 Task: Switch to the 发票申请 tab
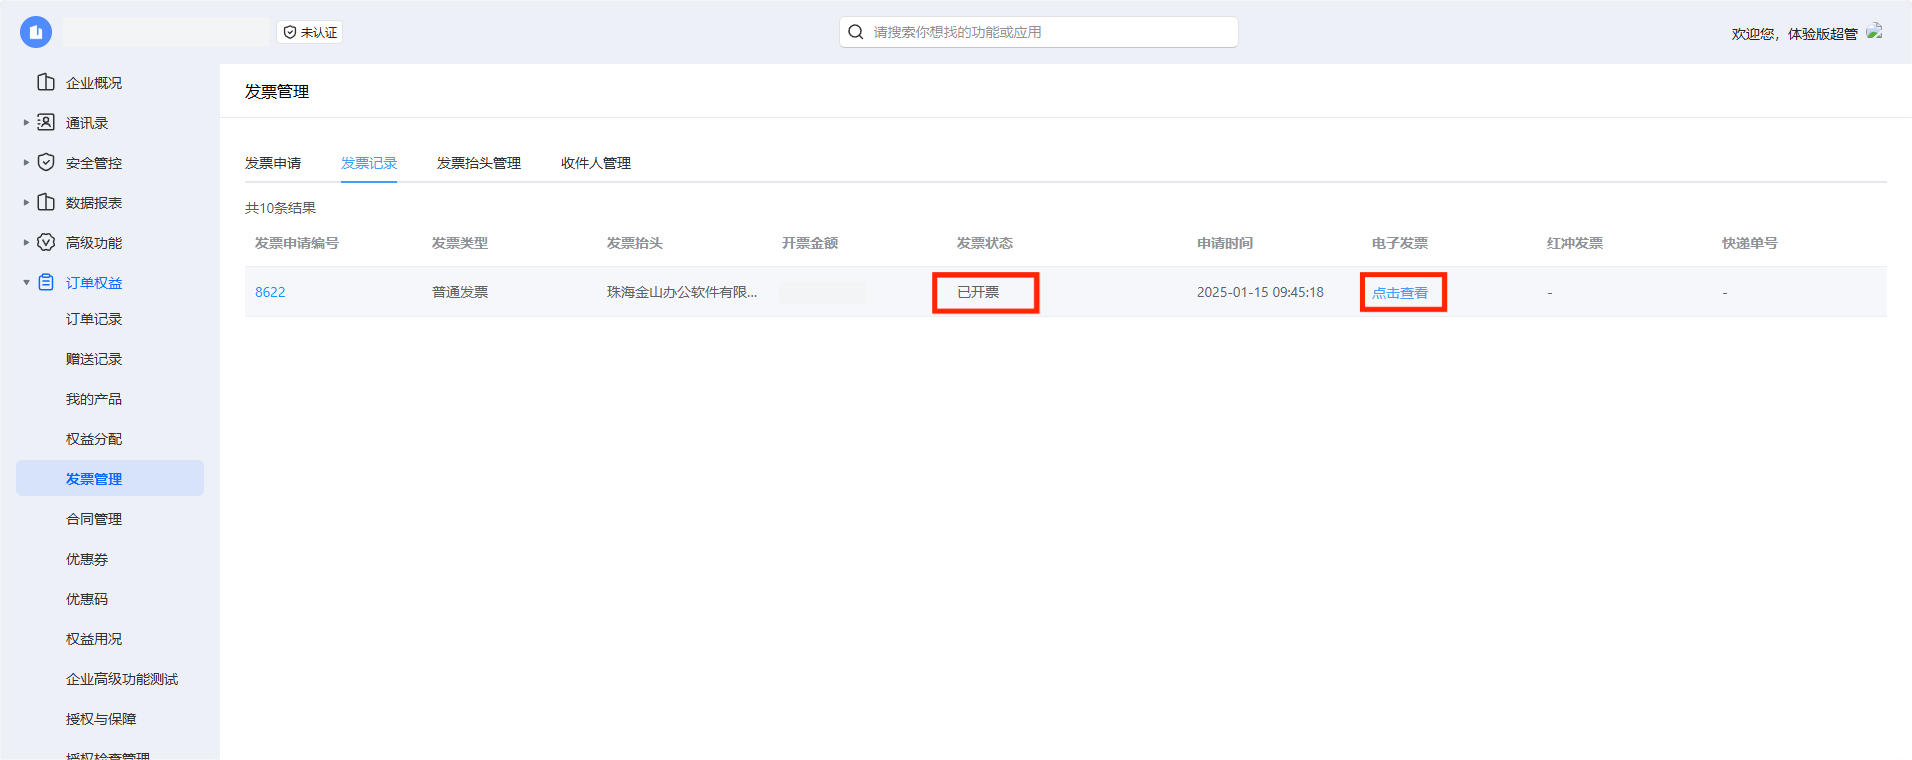click(273, 163)
